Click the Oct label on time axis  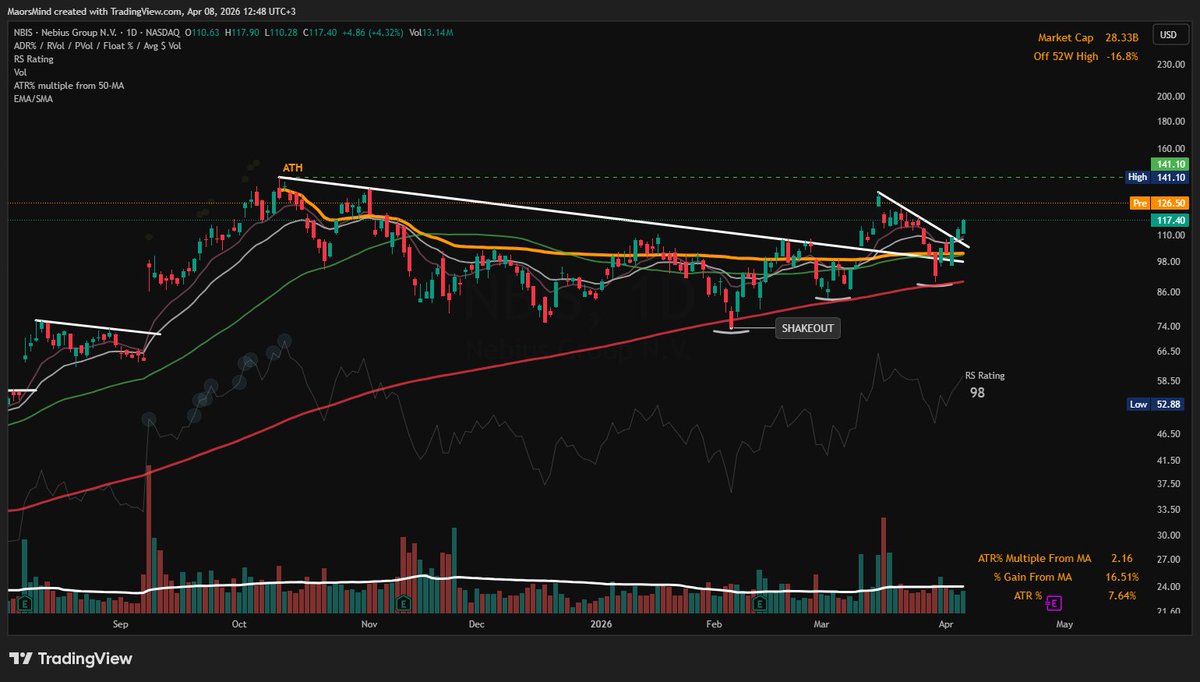coord(238,625)
